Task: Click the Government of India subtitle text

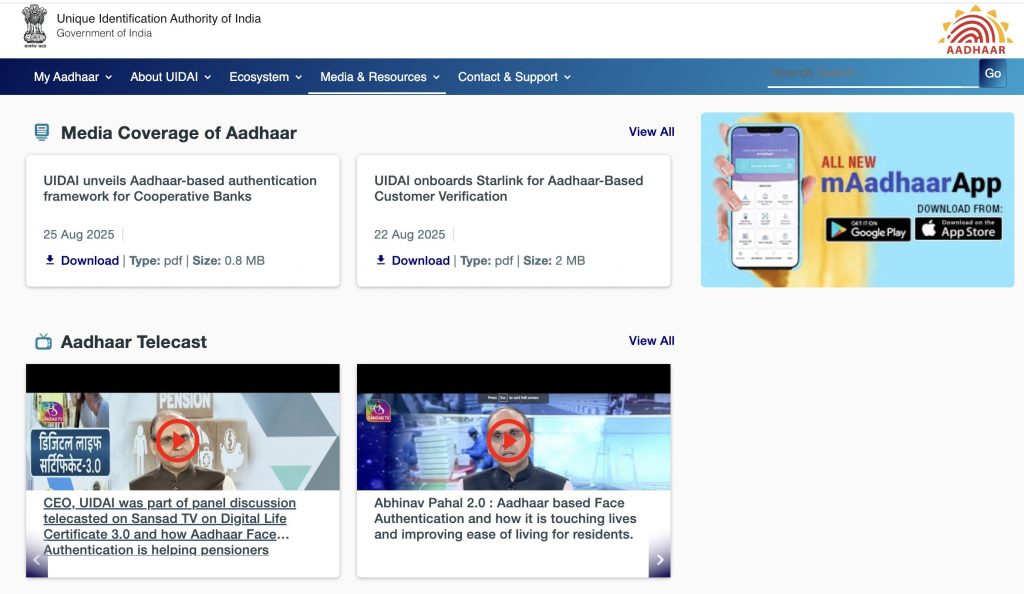Action: [104, 33]
